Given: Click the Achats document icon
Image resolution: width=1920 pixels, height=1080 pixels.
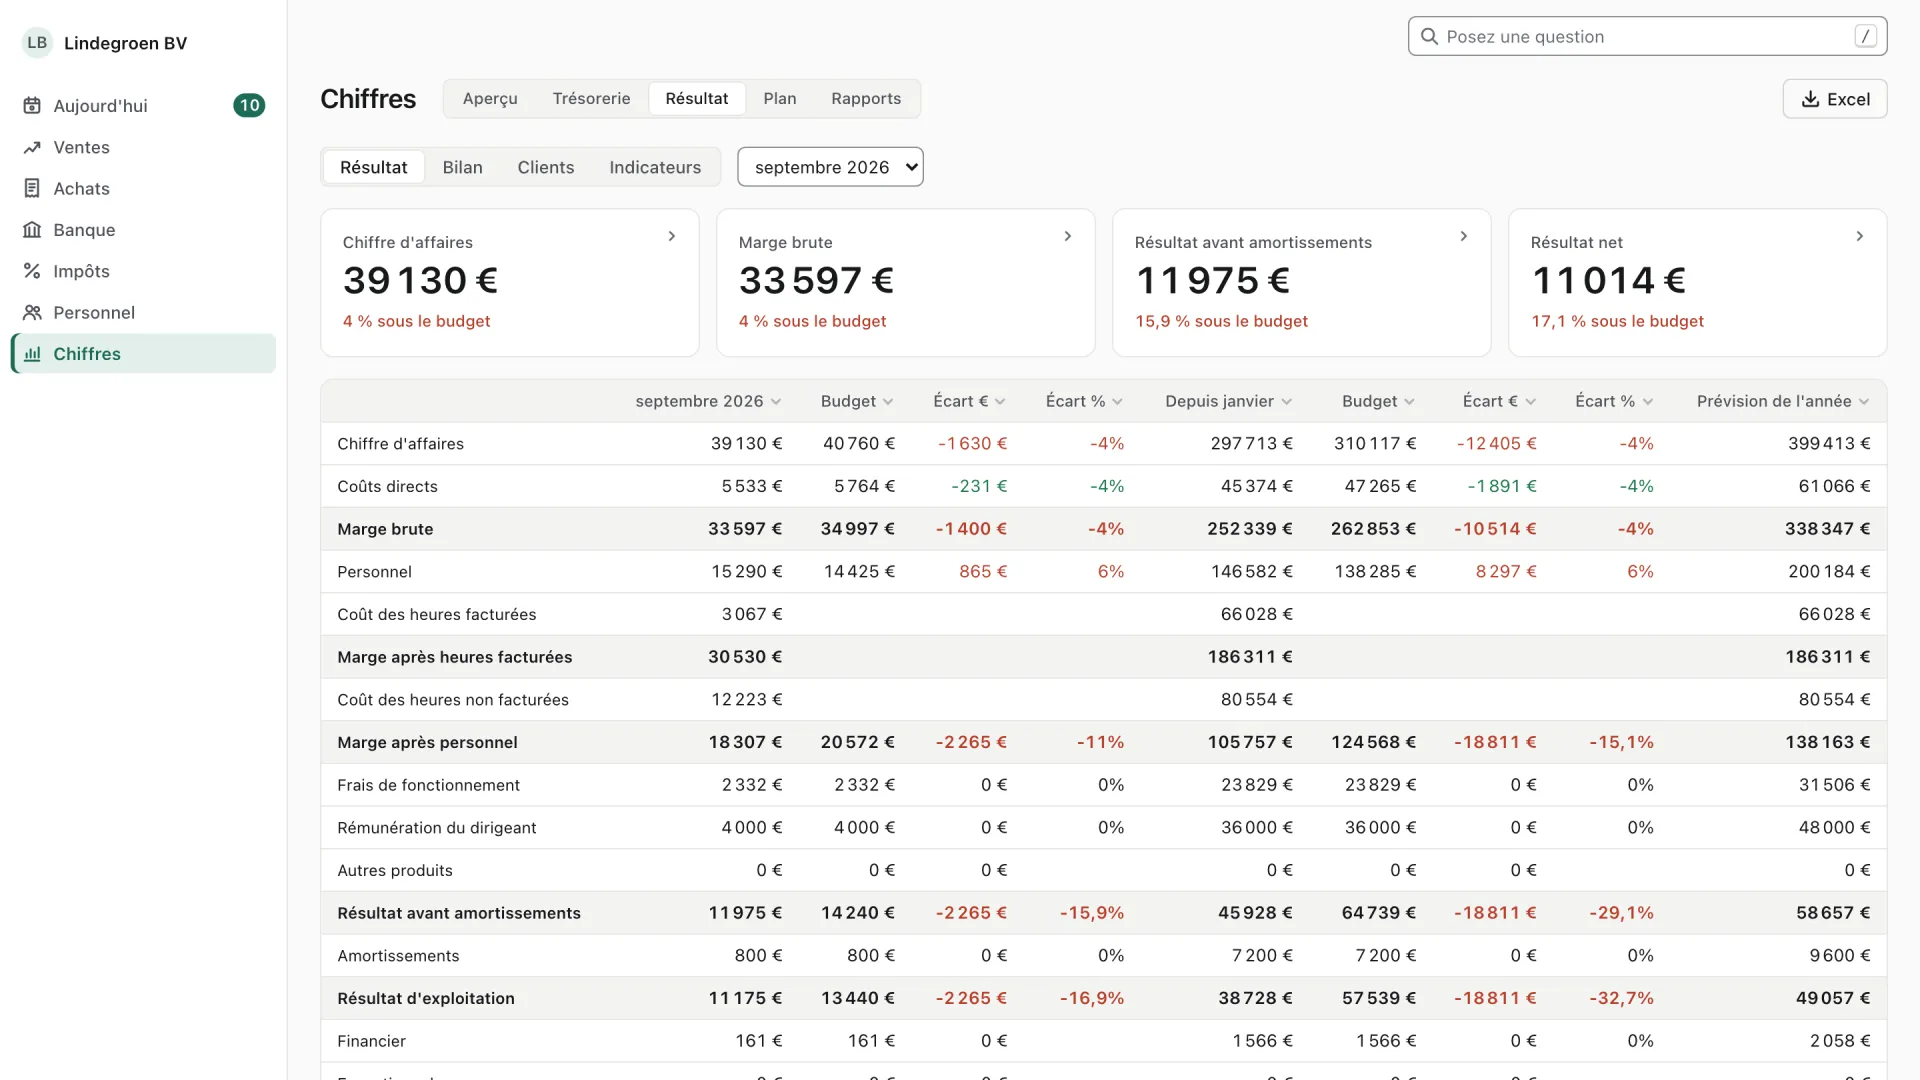Looking at the screenshot, I should [x=32, y=189].
